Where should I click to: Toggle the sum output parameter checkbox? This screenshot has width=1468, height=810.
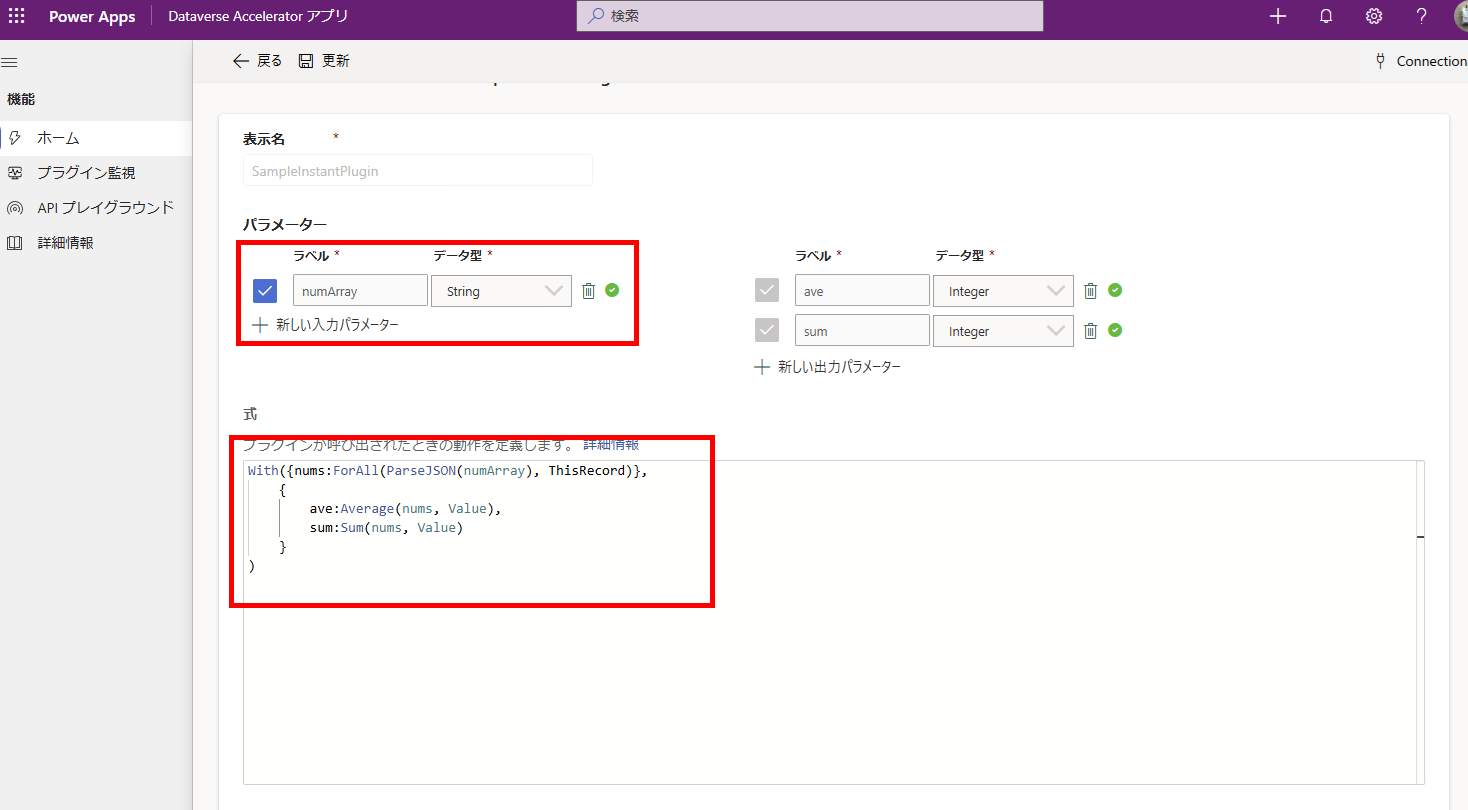(x=767, y=331)
